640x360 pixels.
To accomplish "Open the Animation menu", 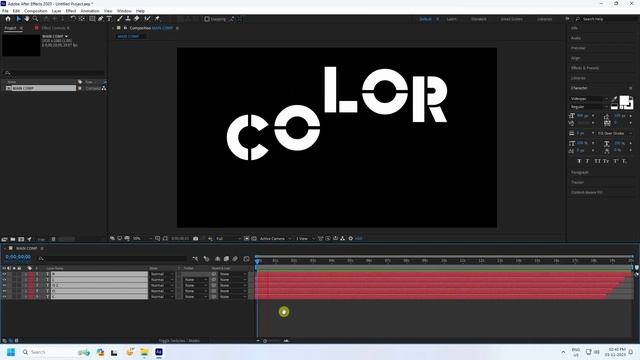I will pyautogui.click(x=90, y=11).
